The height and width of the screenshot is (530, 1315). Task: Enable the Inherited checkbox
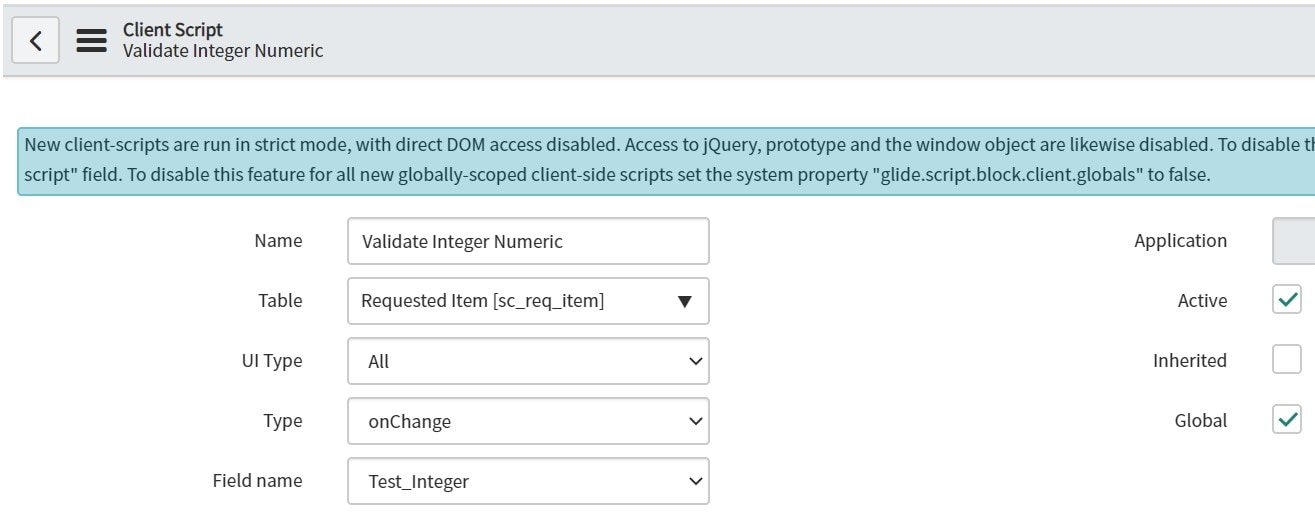coord(1286,360)
